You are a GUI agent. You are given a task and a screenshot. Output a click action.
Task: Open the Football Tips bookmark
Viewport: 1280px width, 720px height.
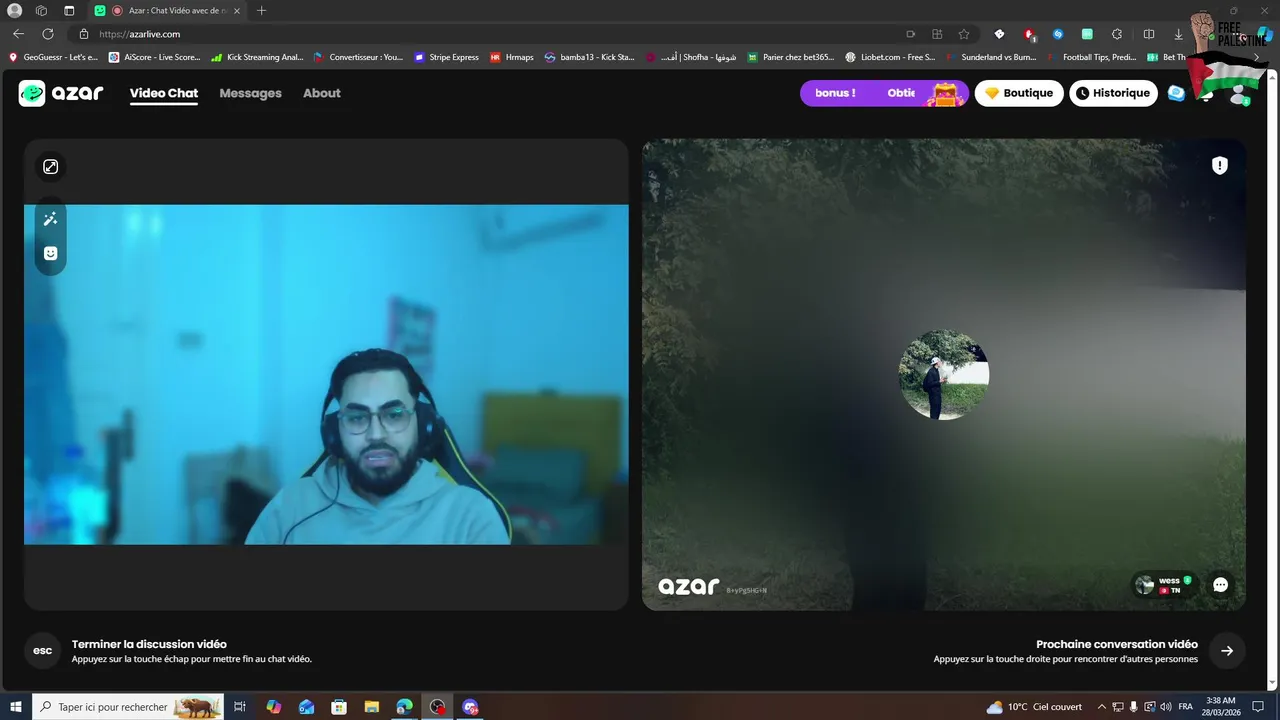click(1091, 57)
